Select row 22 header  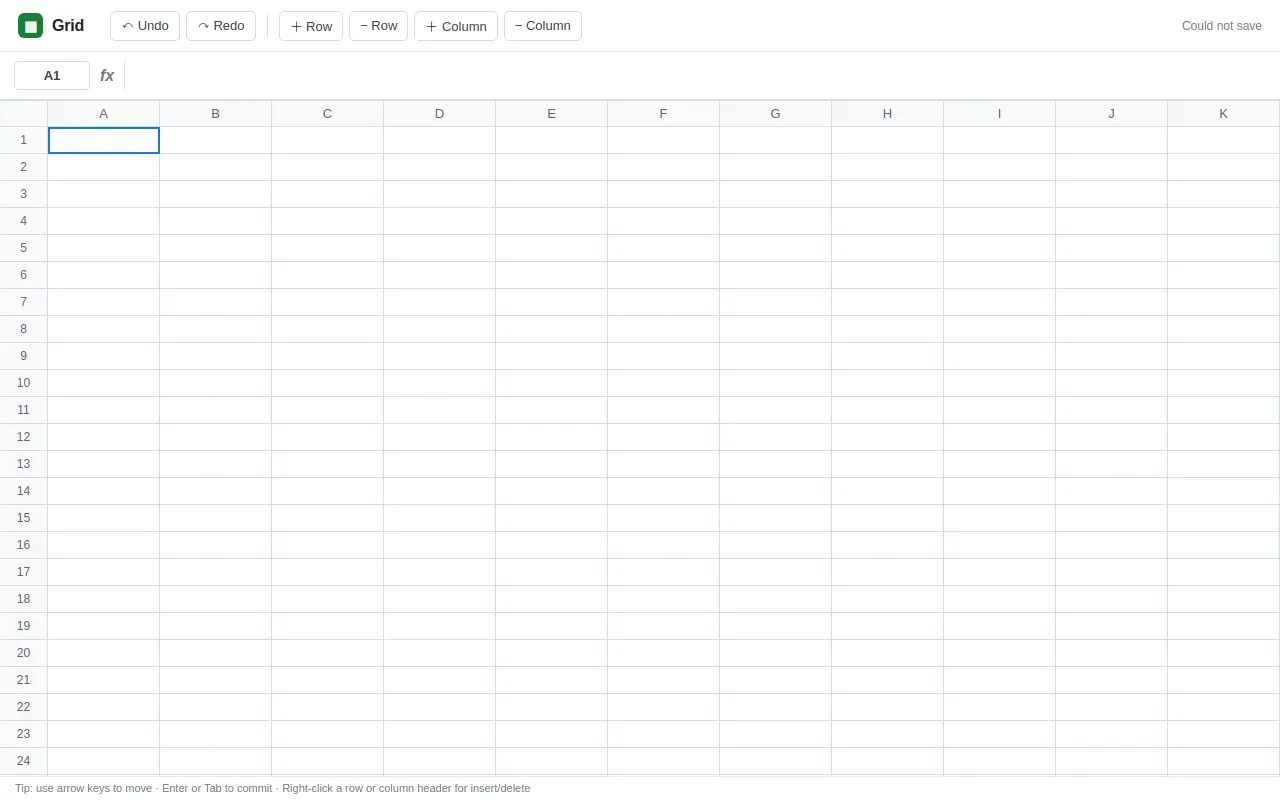[24, 707]
